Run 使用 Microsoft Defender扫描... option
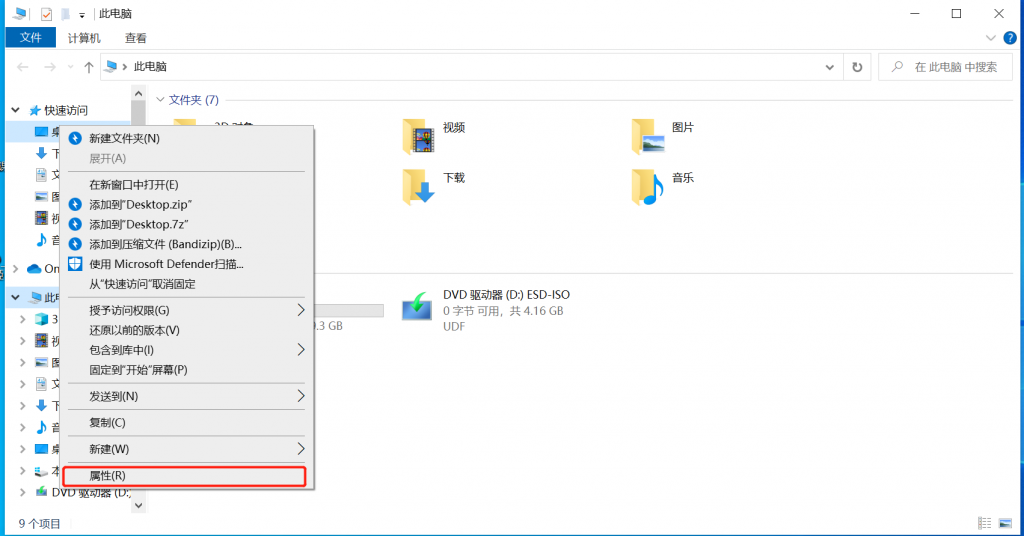 point(185,264)
